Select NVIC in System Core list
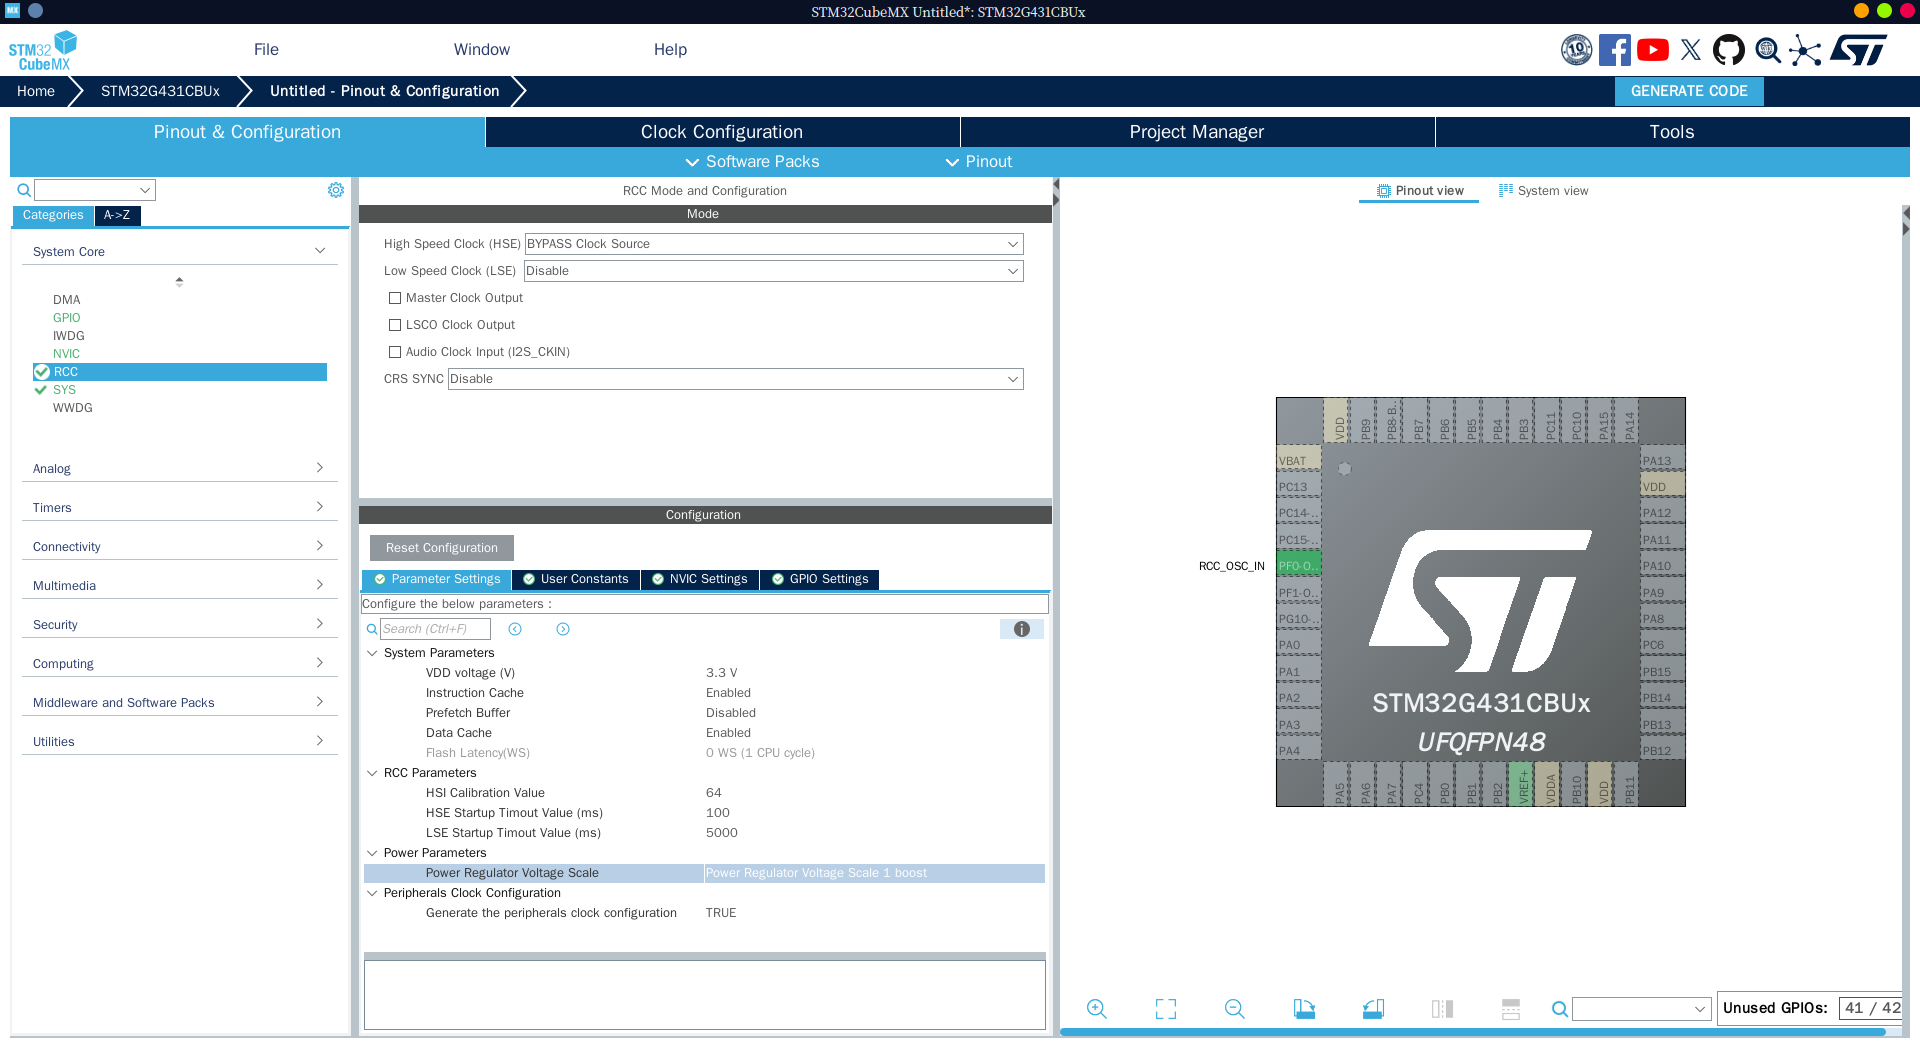 (x=66, y=354)
